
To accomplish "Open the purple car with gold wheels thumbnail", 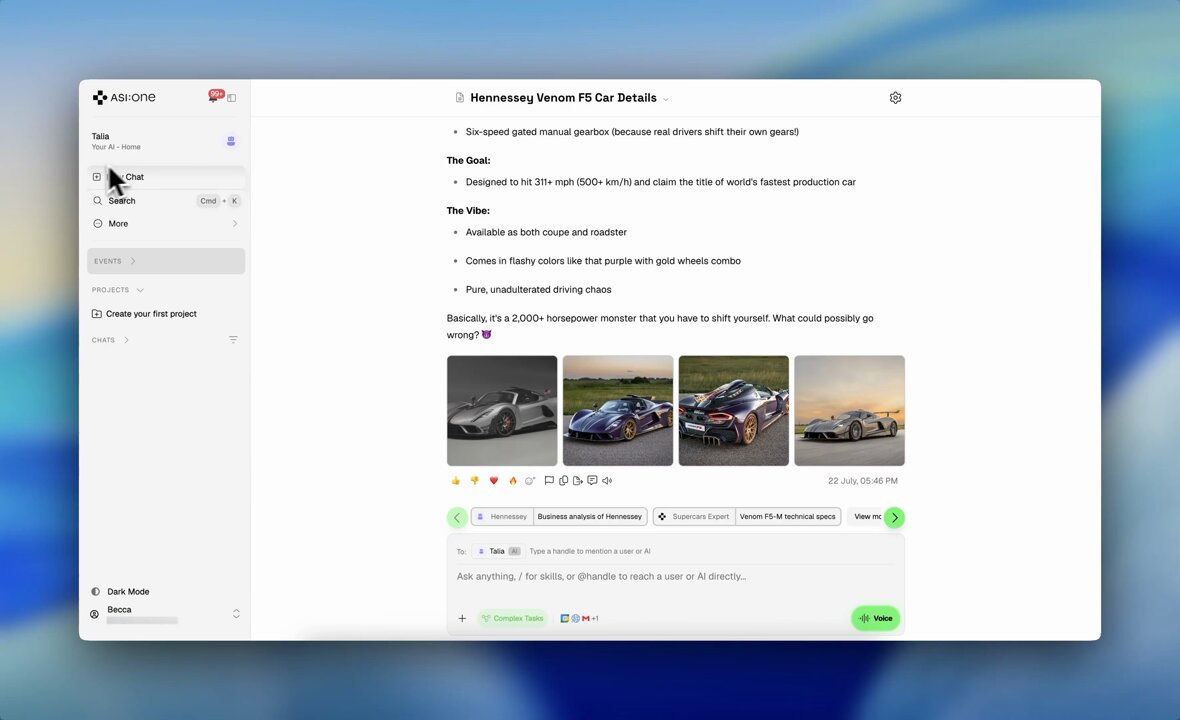I will [x=618, y=411].
